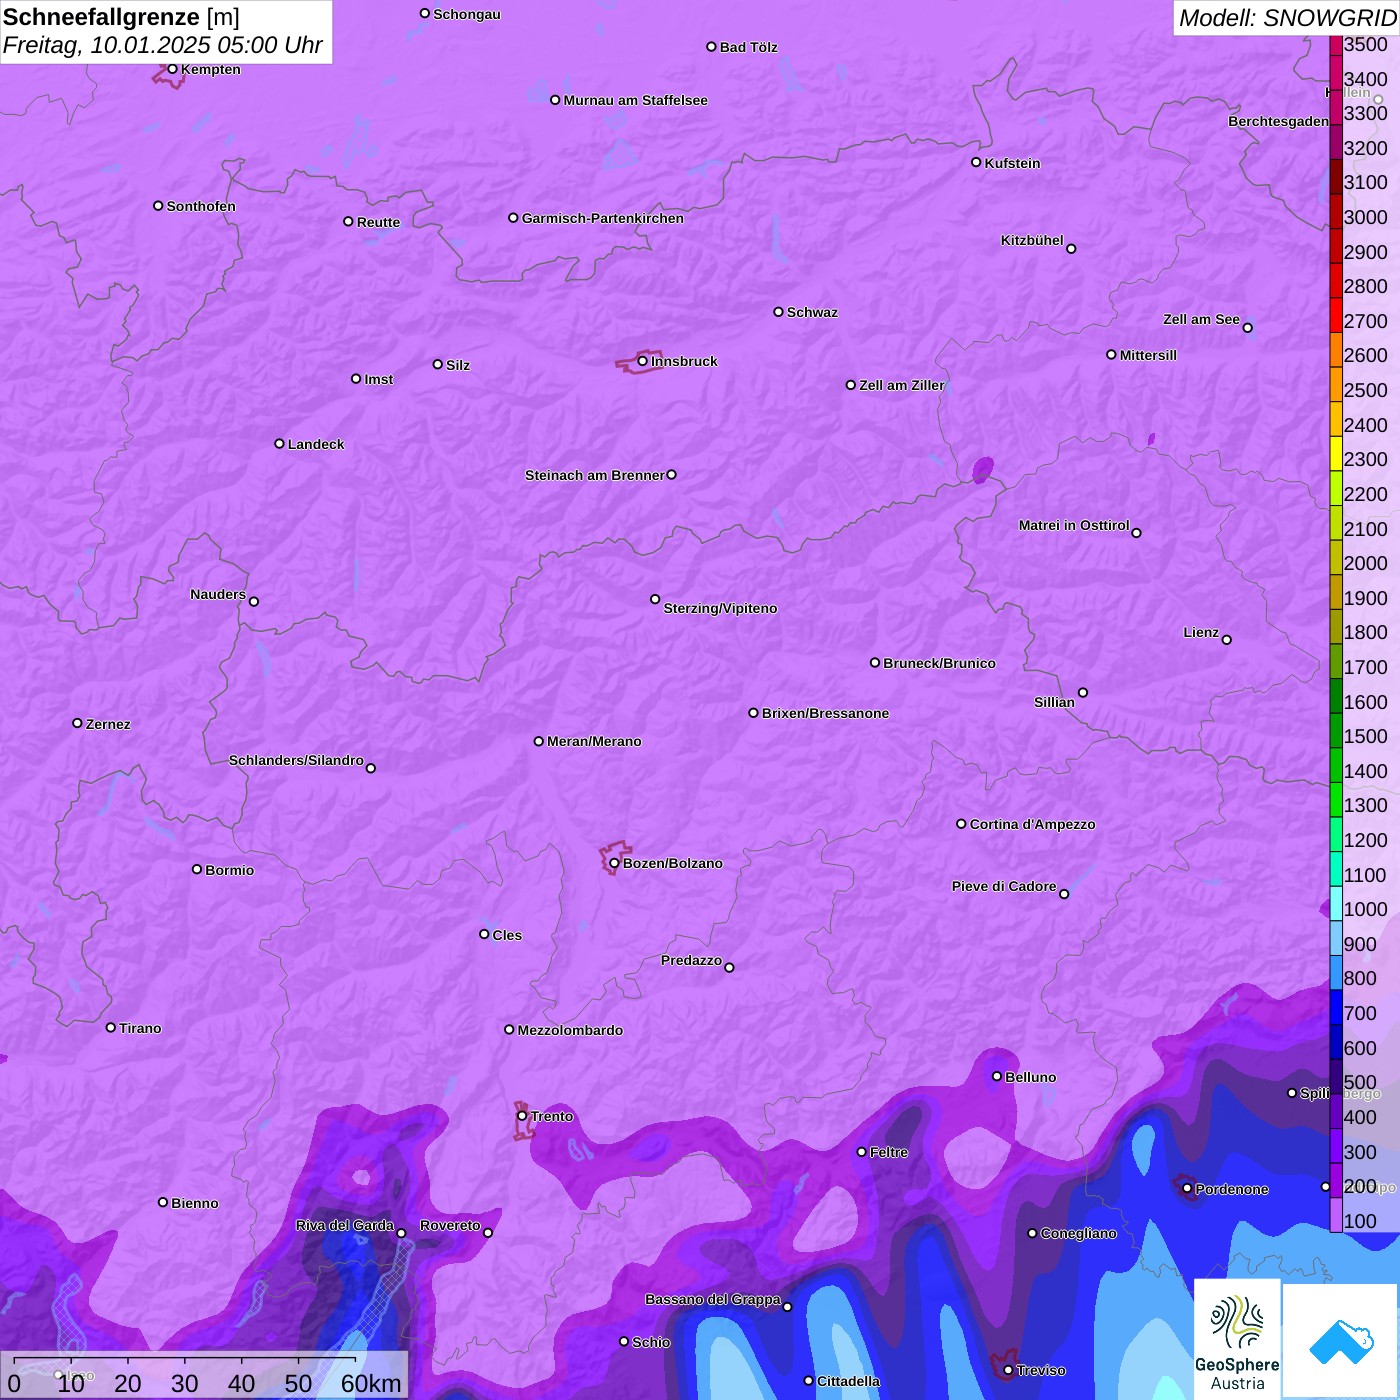This screenshot has width=1400, height=1400.
Task: Click the Zell am Ziller label
Action: [902, 385]
